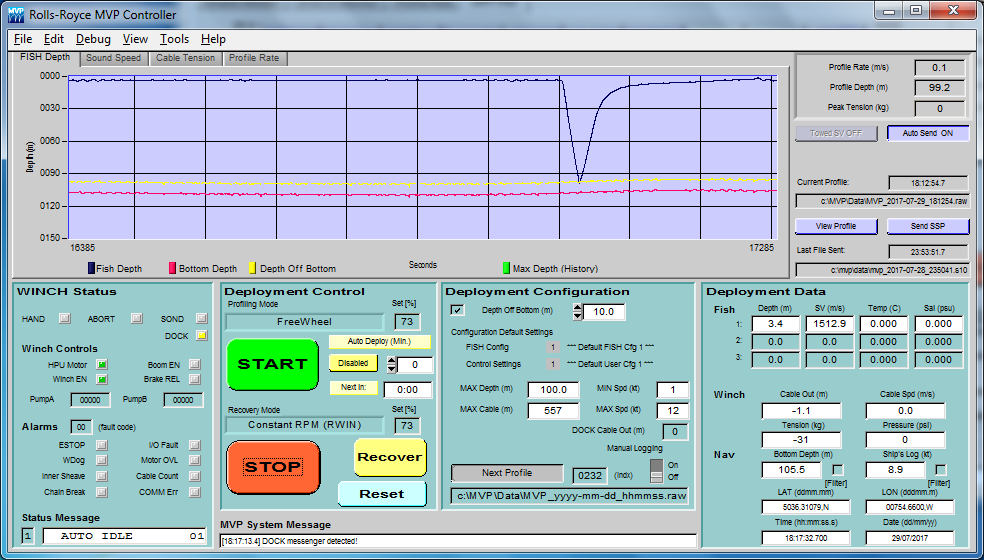984x560 pixels.
Task: Open the Debug menu
Action: click(93, 39)
